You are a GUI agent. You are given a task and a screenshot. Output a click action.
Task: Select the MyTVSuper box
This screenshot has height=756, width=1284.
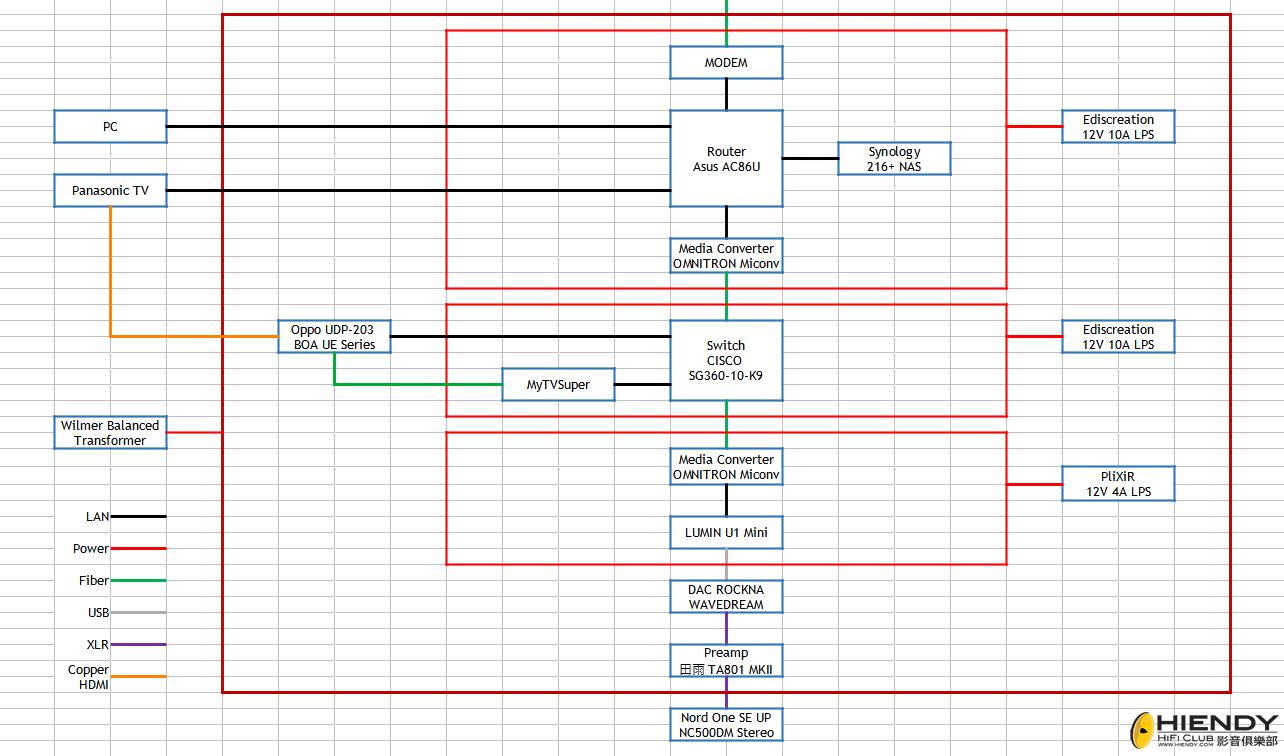558,385
